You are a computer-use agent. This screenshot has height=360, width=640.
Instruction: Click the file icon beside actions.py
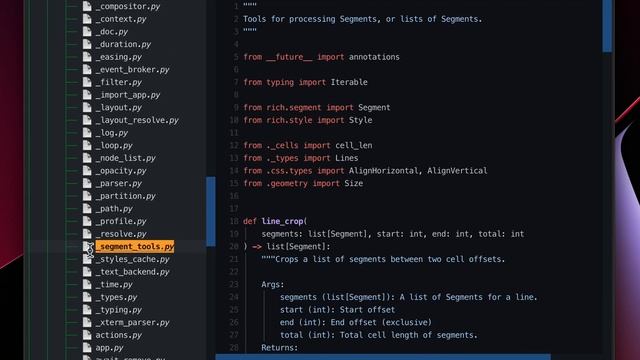(x=87, y=335)
